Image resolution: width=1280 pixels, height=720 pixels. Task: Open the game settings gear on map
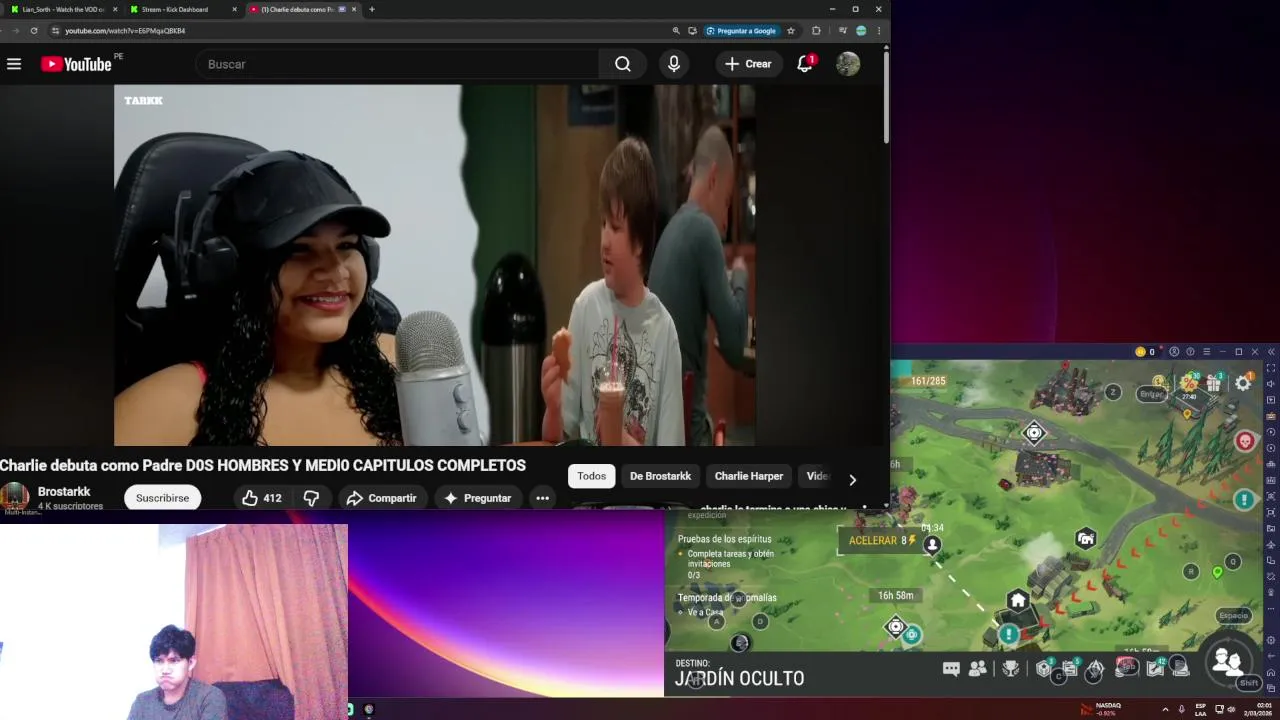point(1243,383)
